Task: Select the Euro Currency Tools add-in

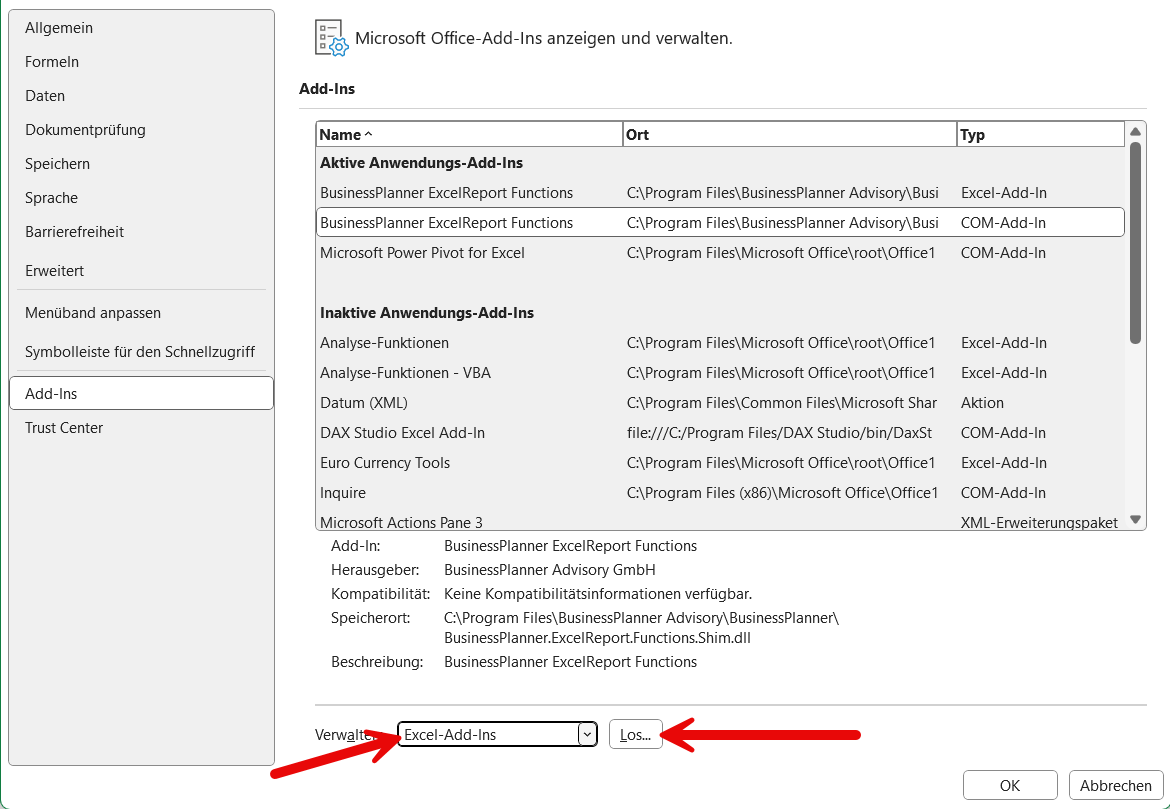Action: coord(385,463)
